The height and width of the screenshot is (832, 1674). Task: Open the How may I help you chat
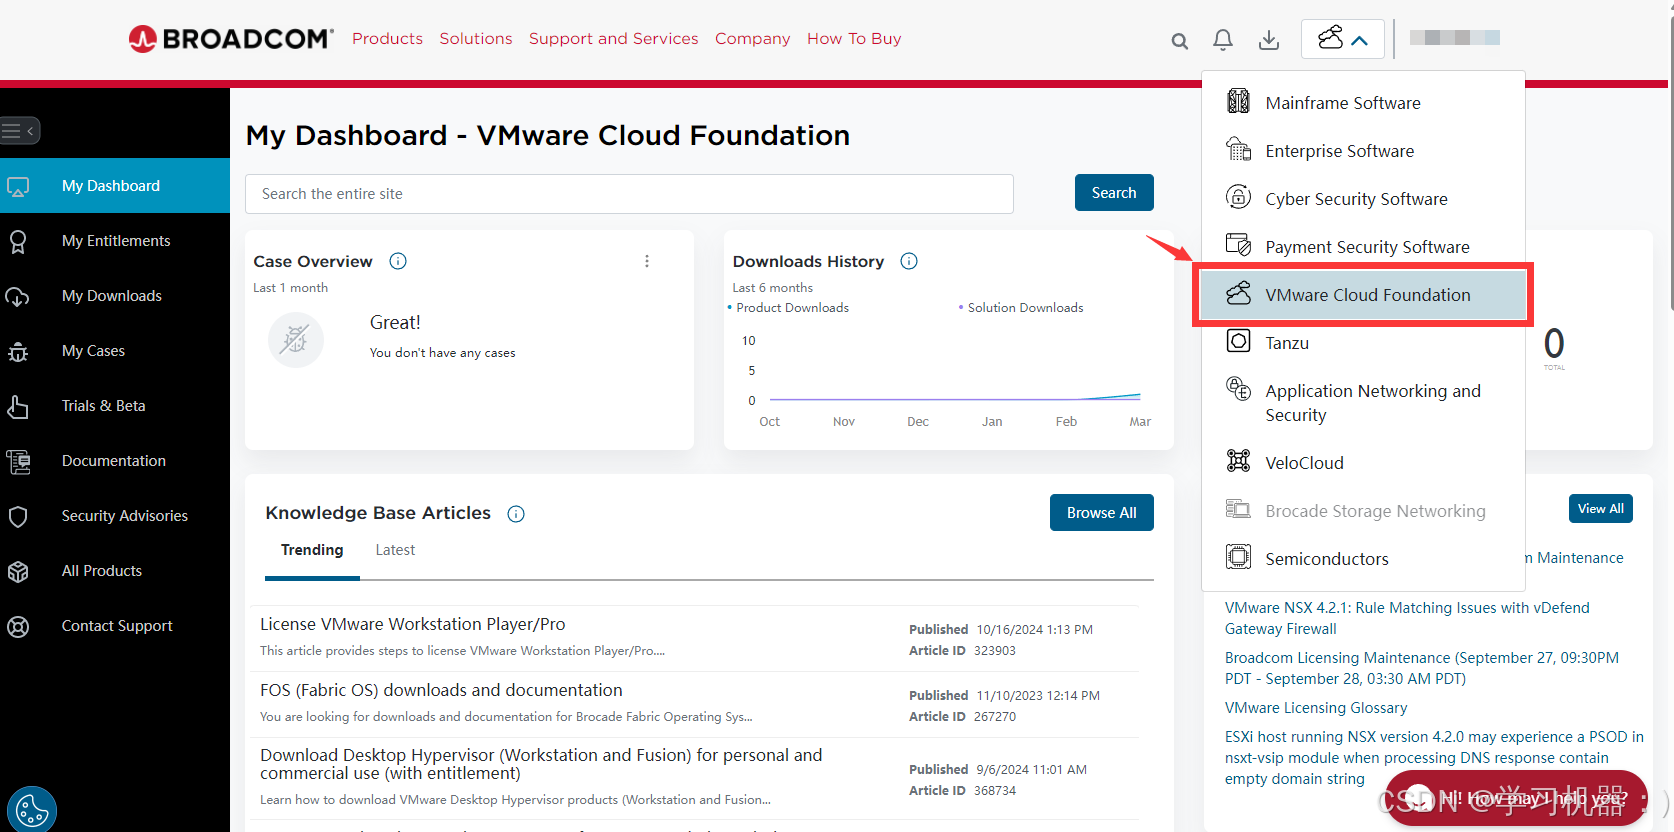1516,798
